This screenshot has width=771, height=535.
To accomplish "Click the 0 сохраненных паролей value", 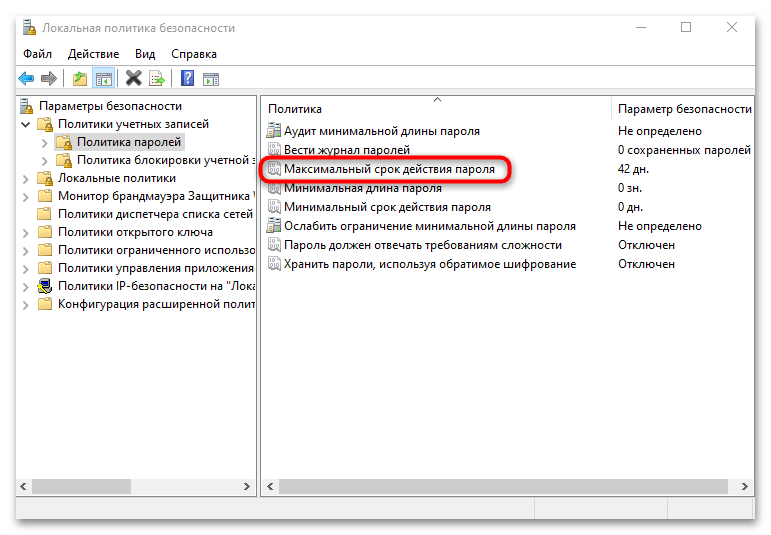I will coord(684,149).
